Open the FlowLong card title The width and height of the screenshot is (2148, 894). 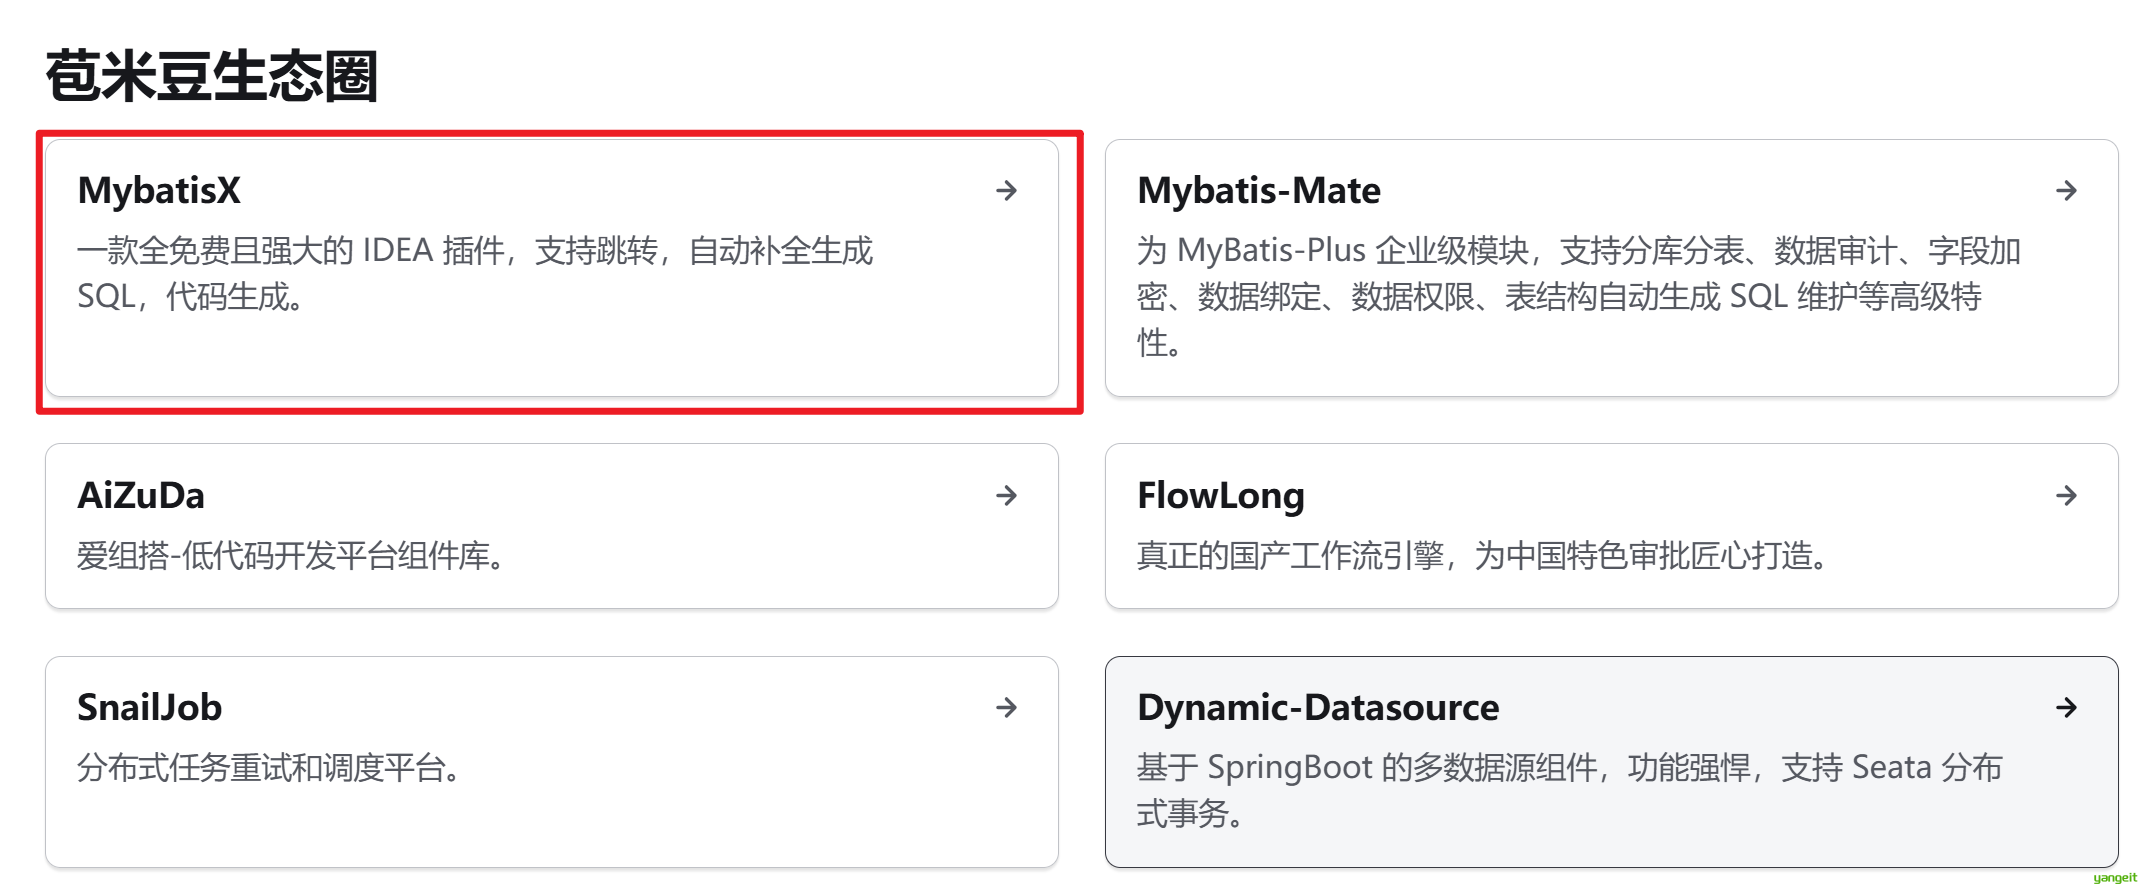coord(1221,496)
